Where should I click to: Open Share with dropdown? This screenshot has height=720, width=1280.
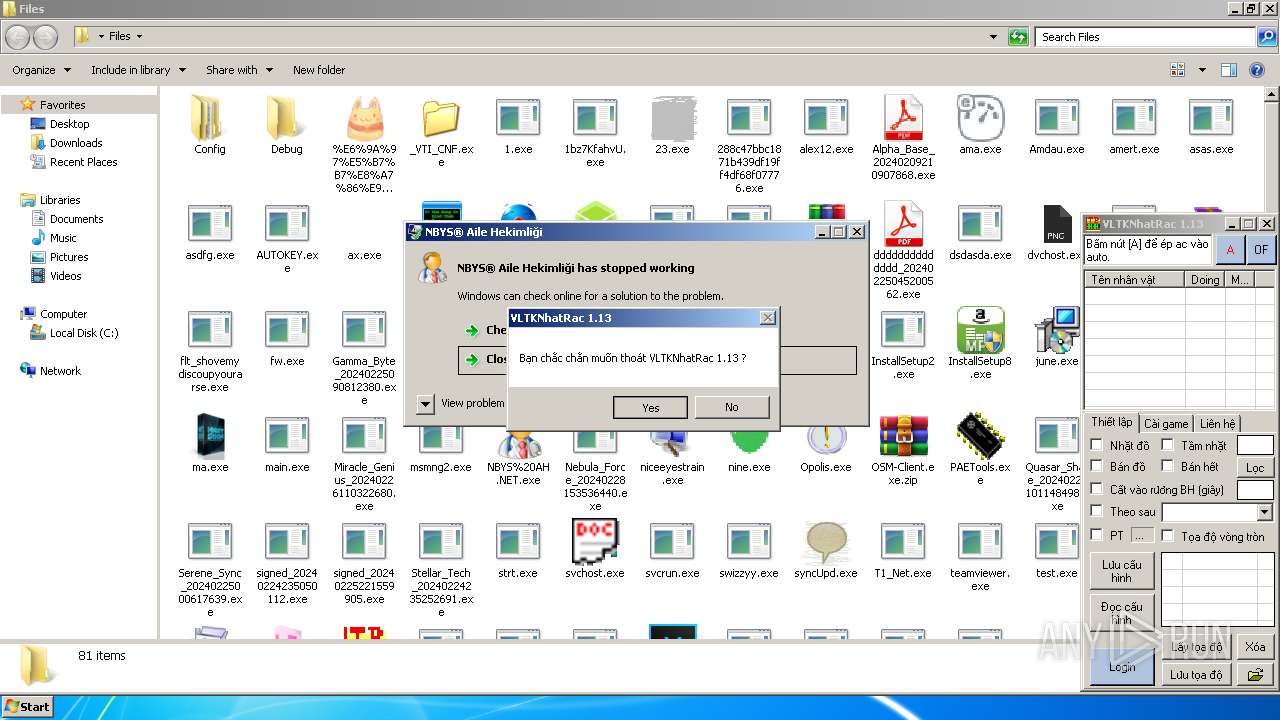240,70
